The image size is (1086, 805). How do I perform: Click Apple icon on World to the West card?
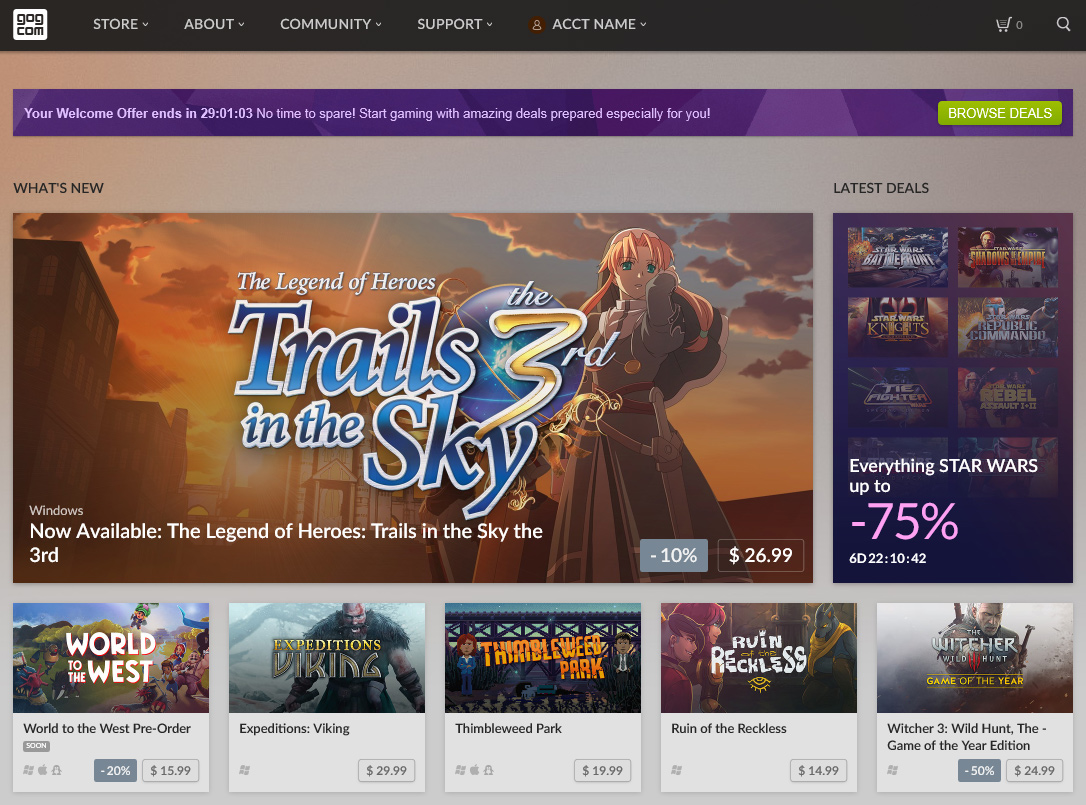(42, 770)
